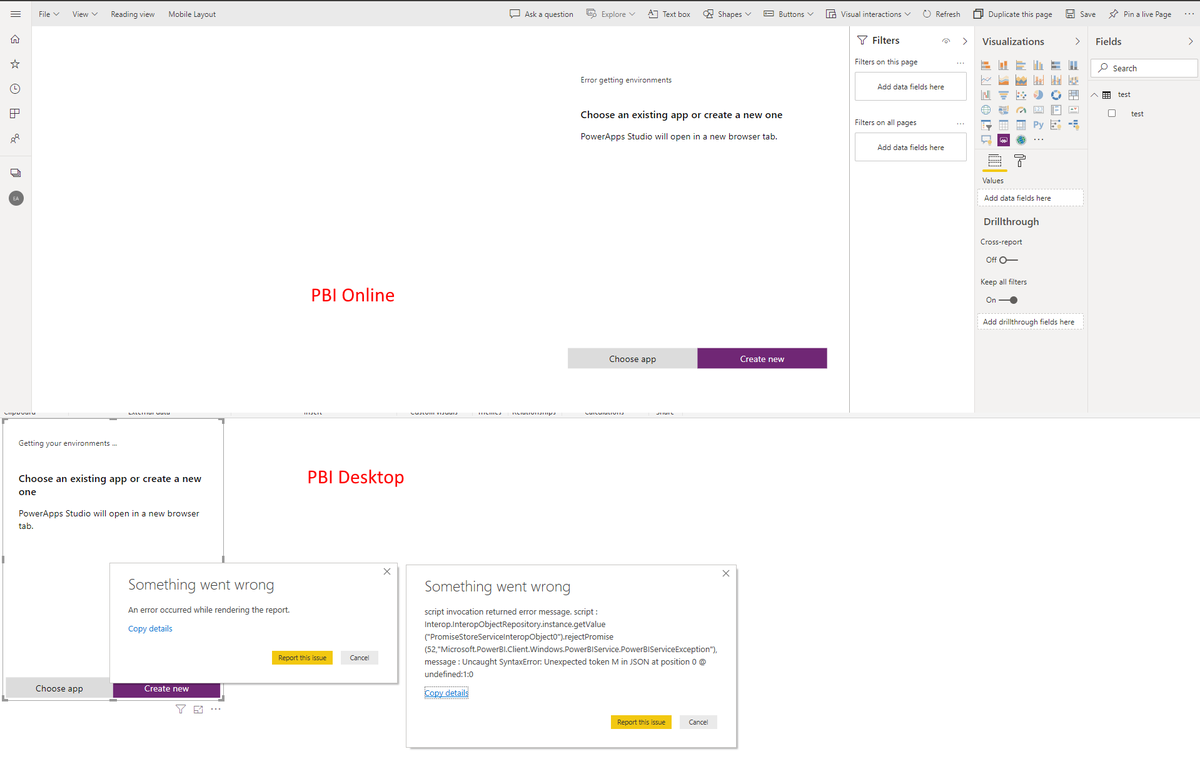Toggle the Keep all filters switch
The image size is (1200, 779).
click(x=1009, y=300)
